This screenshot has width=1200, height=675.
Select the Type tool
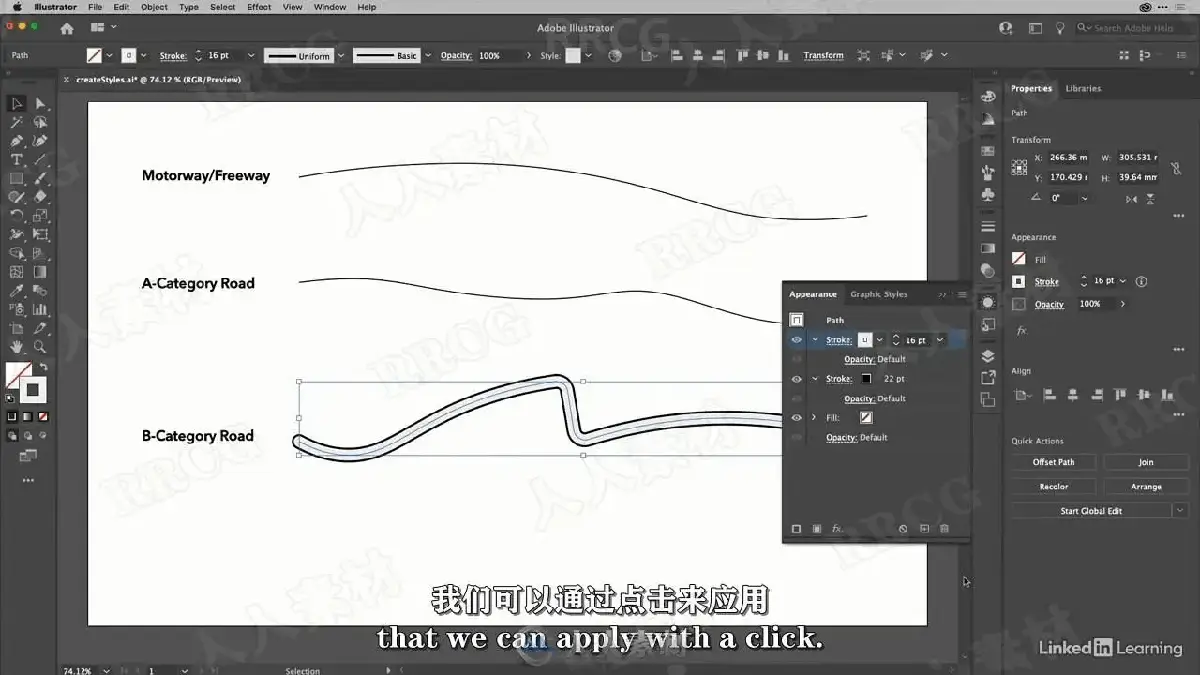coord(17,160)
